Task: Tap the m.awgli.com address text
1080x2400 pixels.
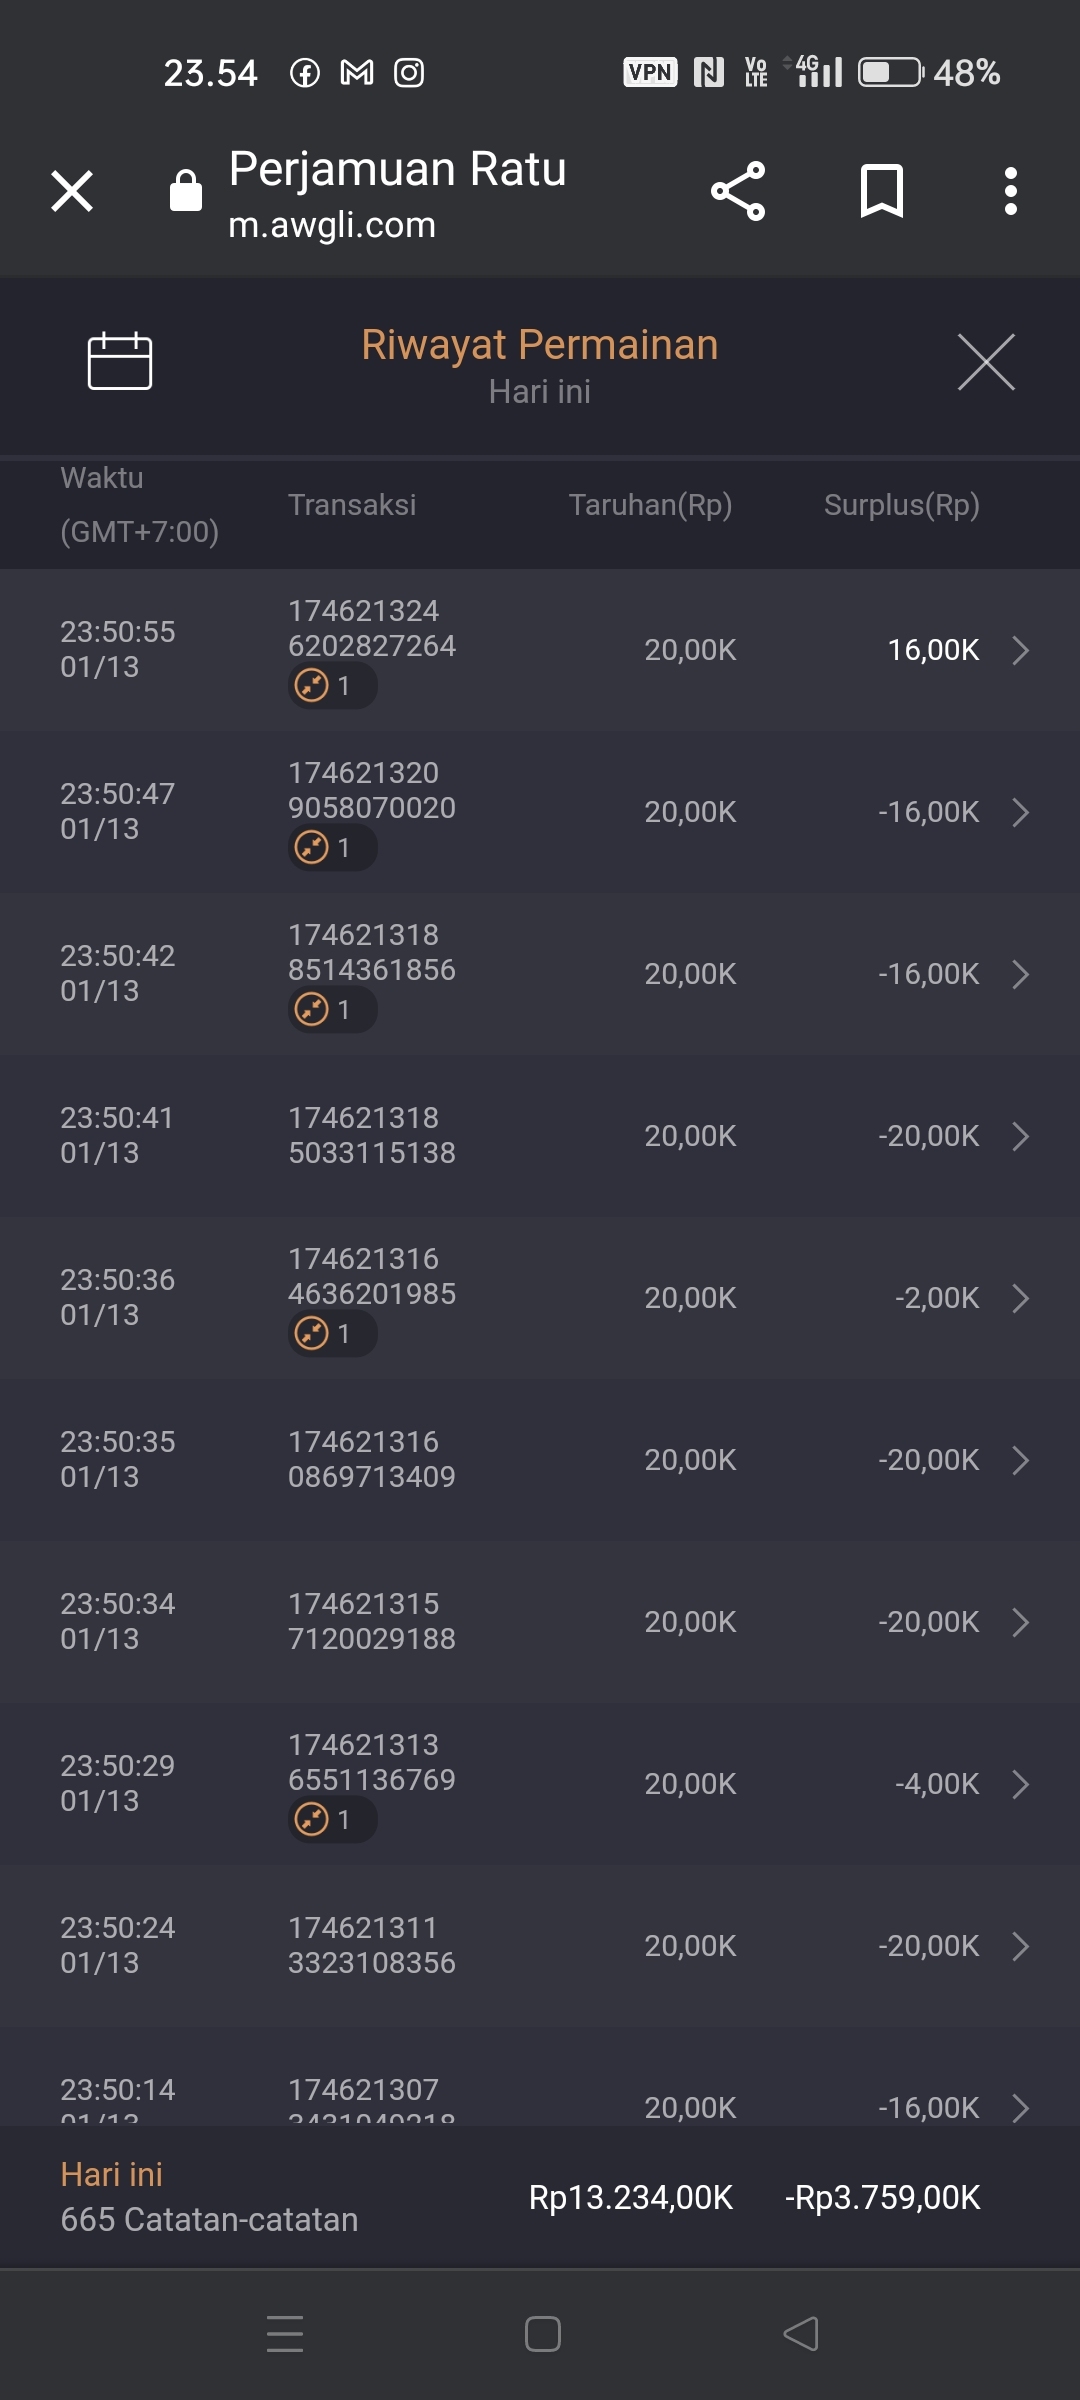Action: 332,226
